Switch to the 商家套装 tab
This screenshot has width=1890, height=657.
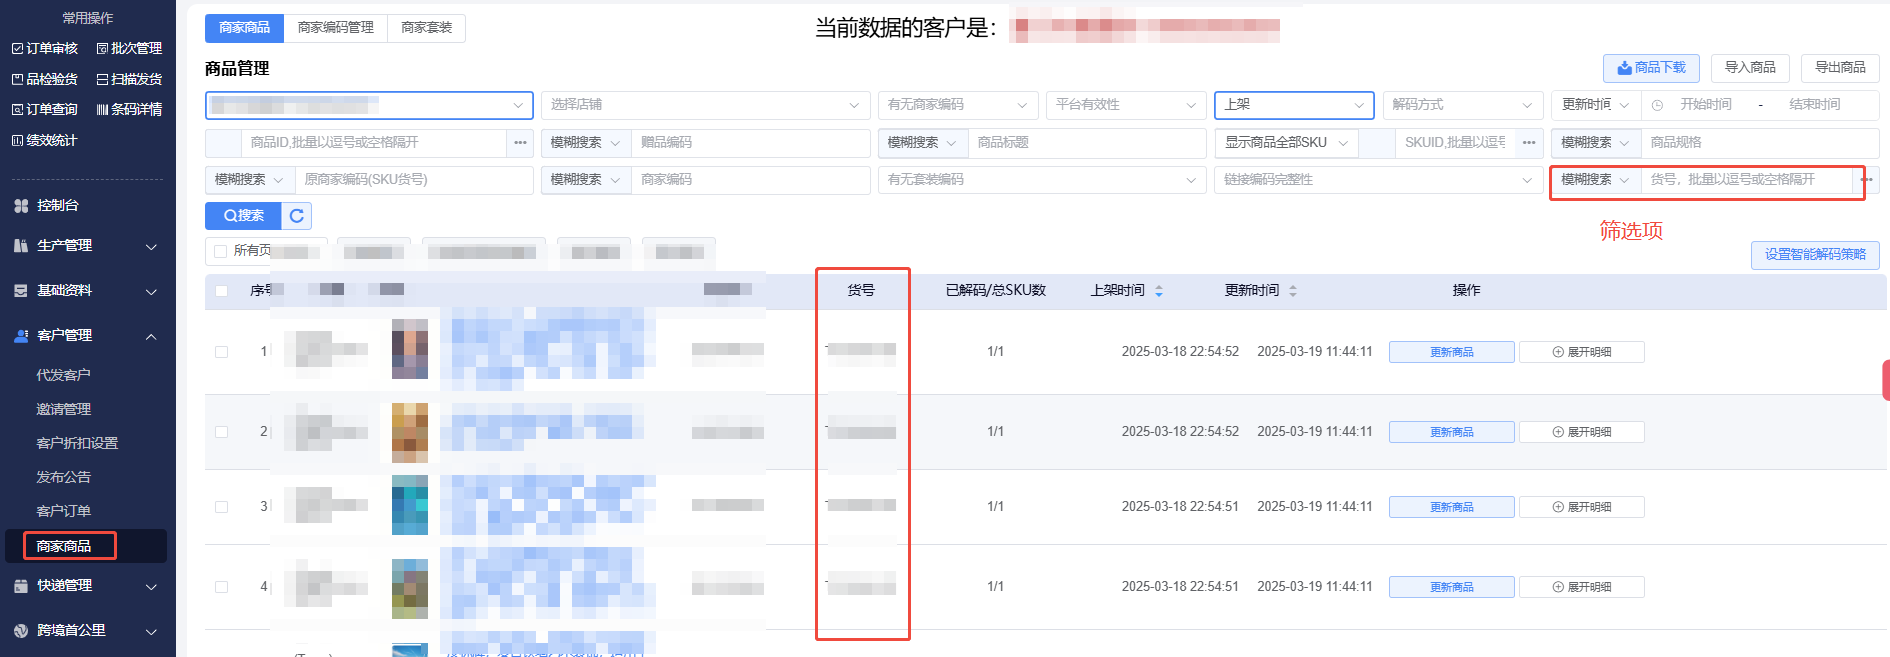[426, 28]
